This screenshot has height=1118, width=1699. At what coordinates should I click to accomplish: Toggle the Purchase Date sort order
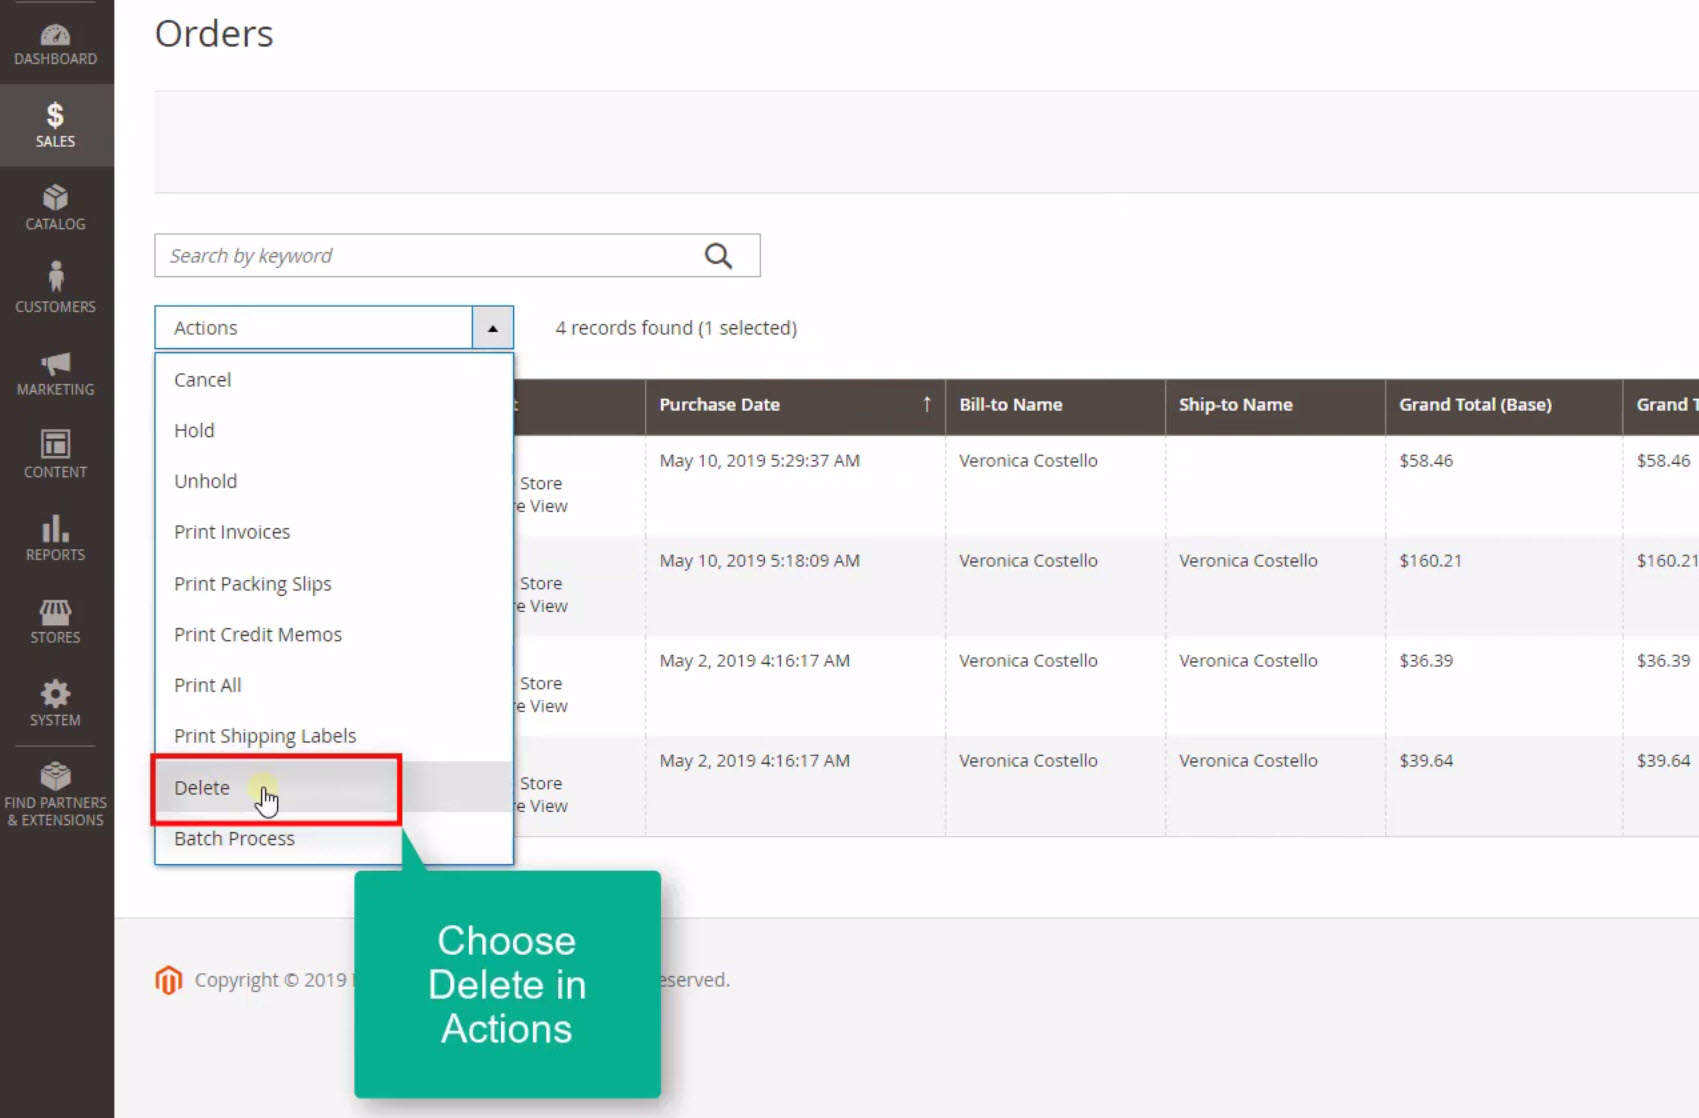(x=926, y=405)
